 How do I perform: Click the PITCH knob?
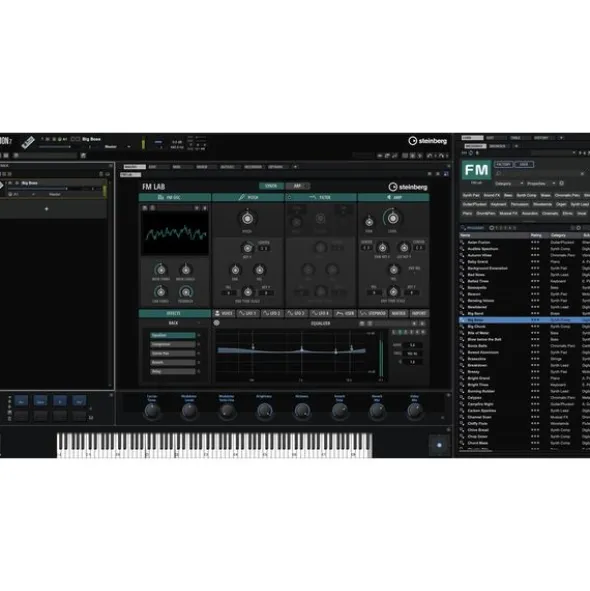click(247, 218)
